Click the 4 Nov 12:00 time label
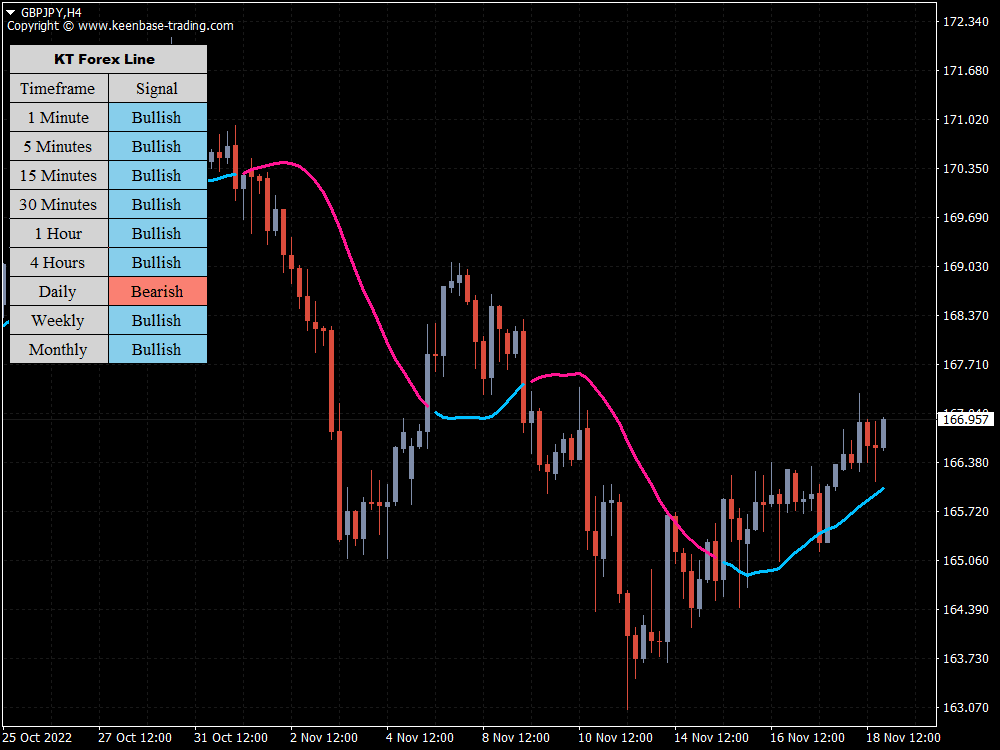Screen dimensions: 1000x750 [420, 738]
